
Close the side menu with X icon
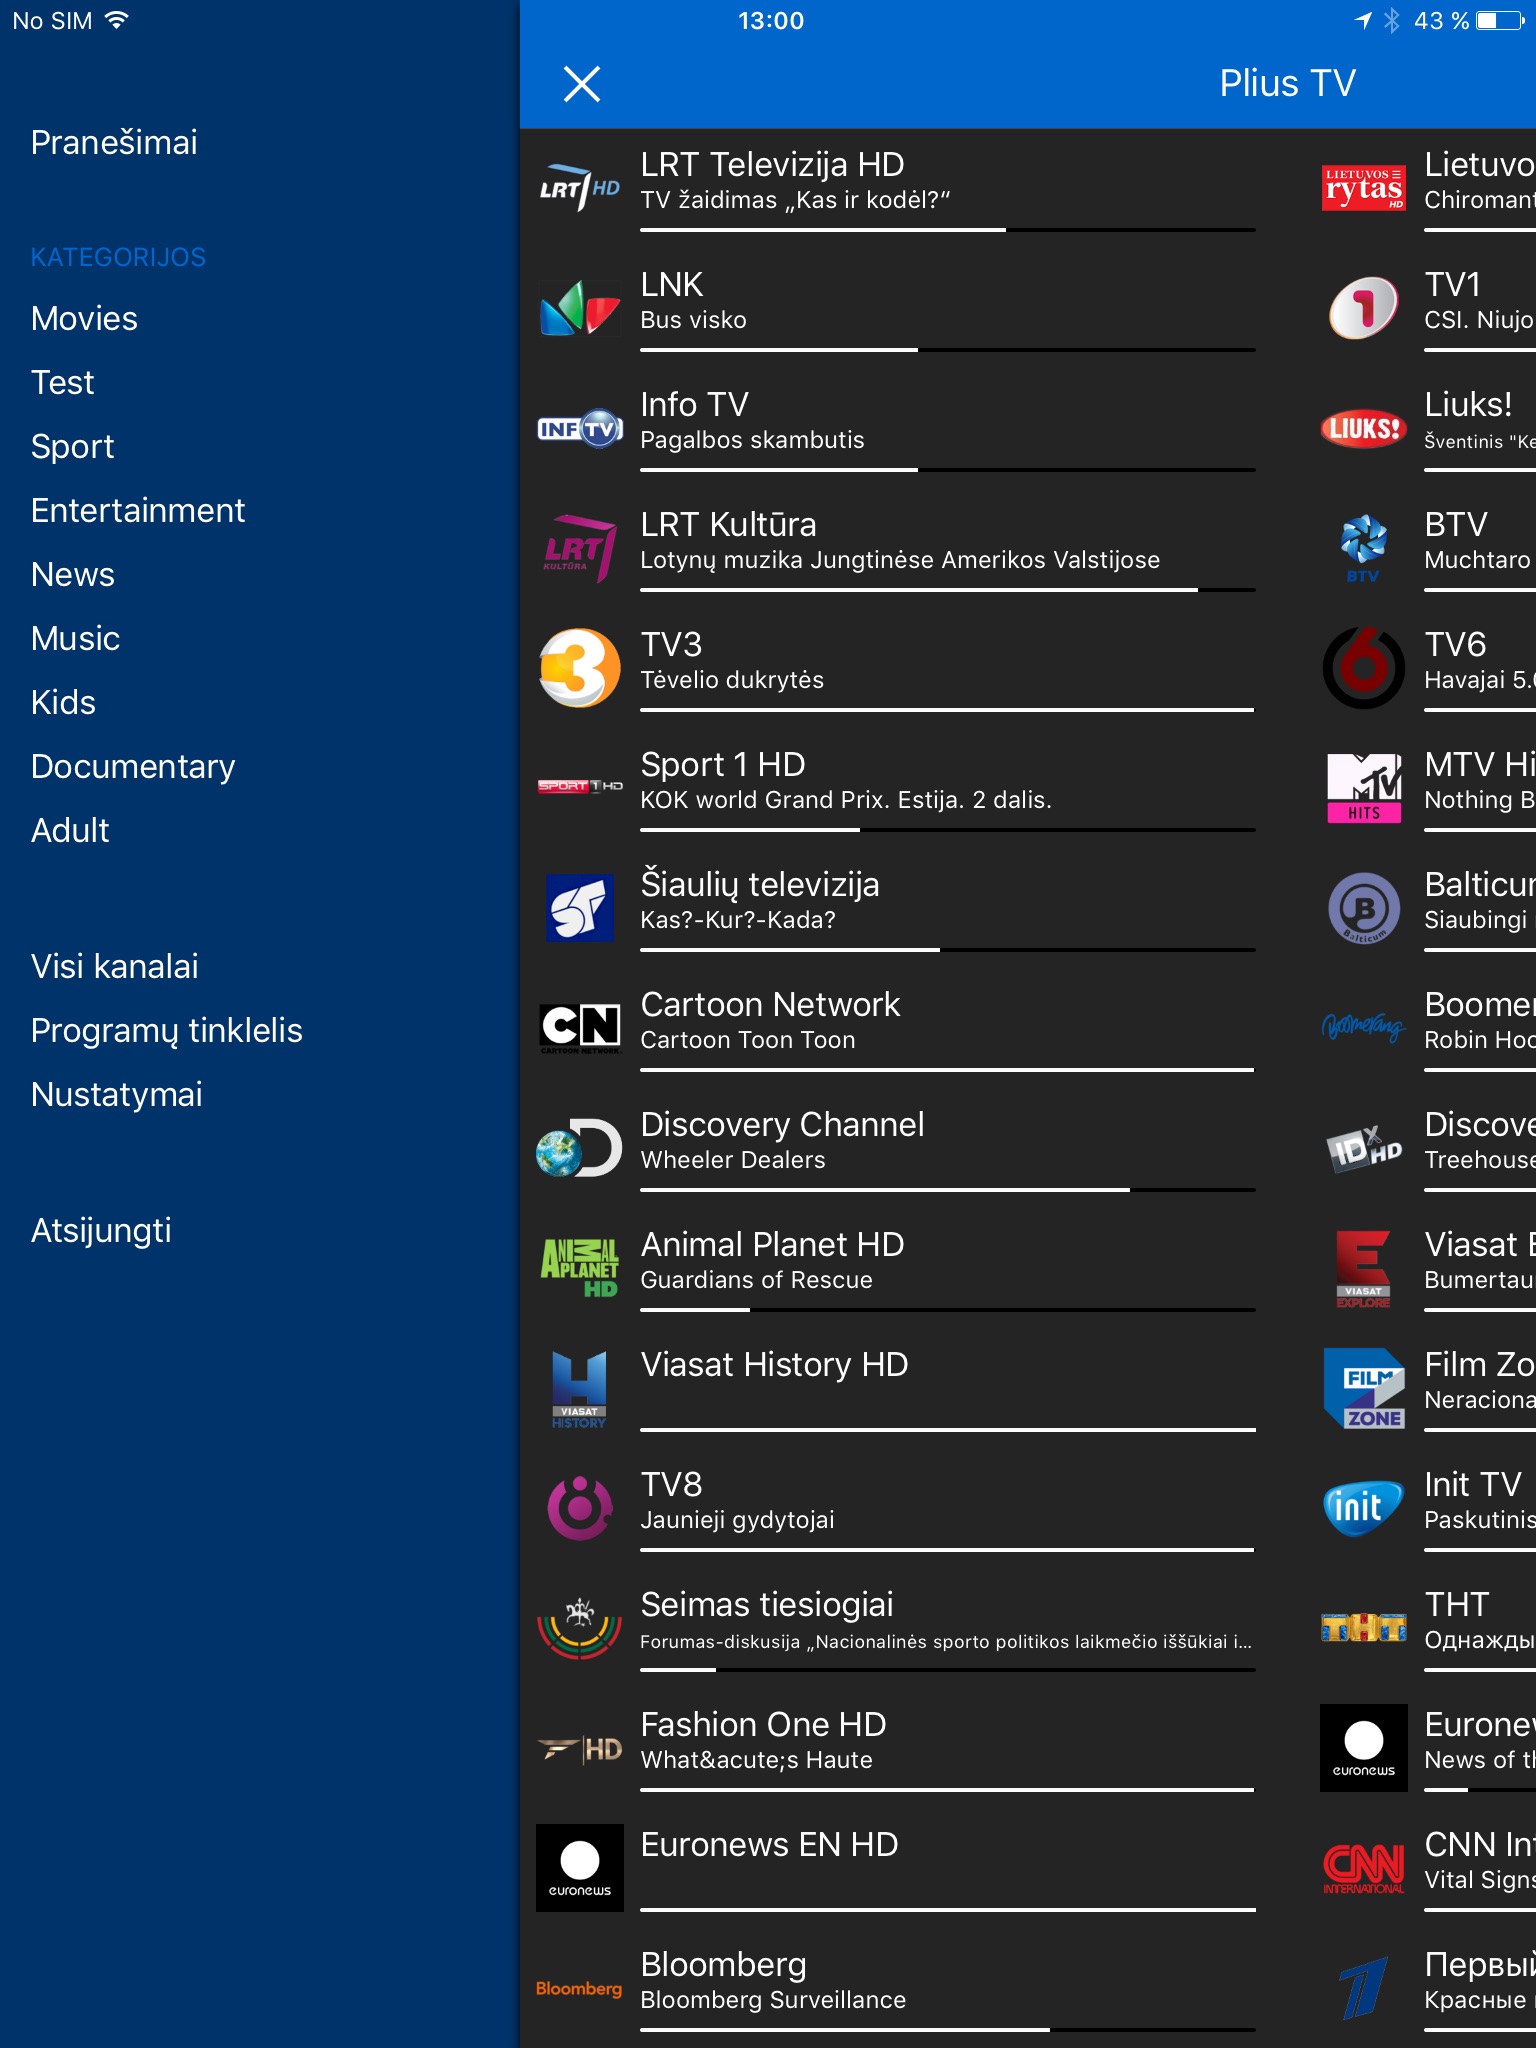(581, 84)
